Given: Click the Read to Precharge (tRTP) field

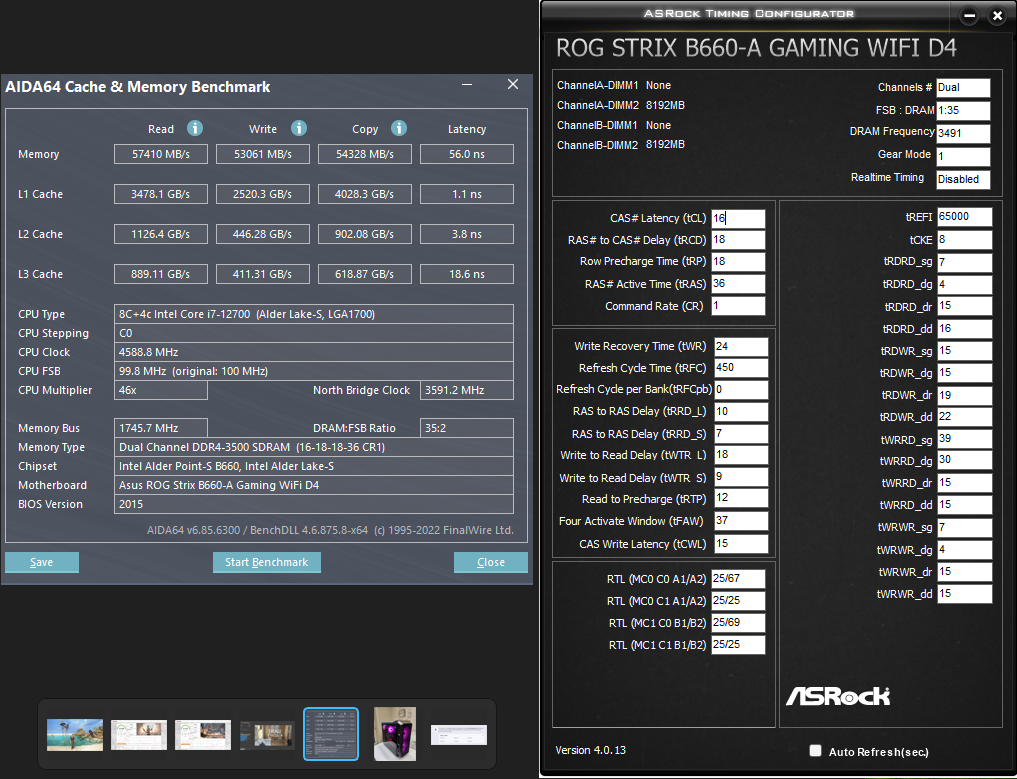Looking at the screenshot, I should (741, 498).
